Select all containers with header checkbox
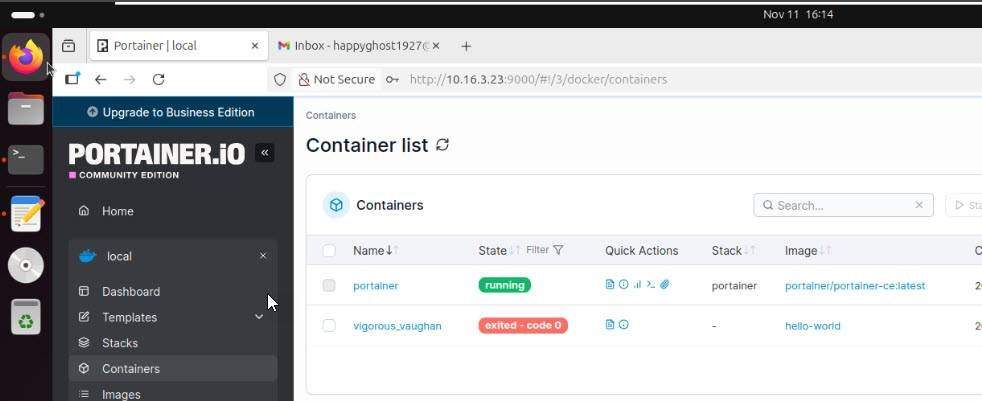982x401 pixels. [329, 251]
